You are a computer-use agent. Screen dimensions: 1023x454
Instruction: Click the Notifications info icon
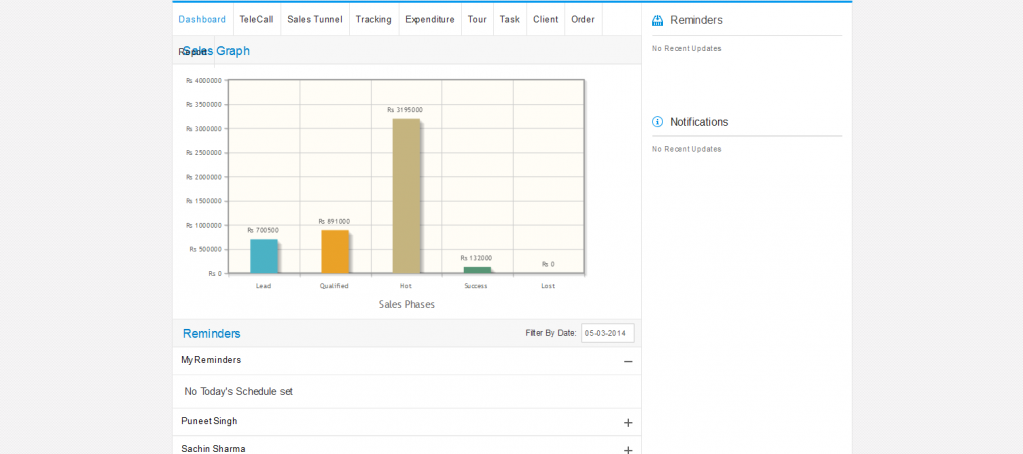point(657,122)
